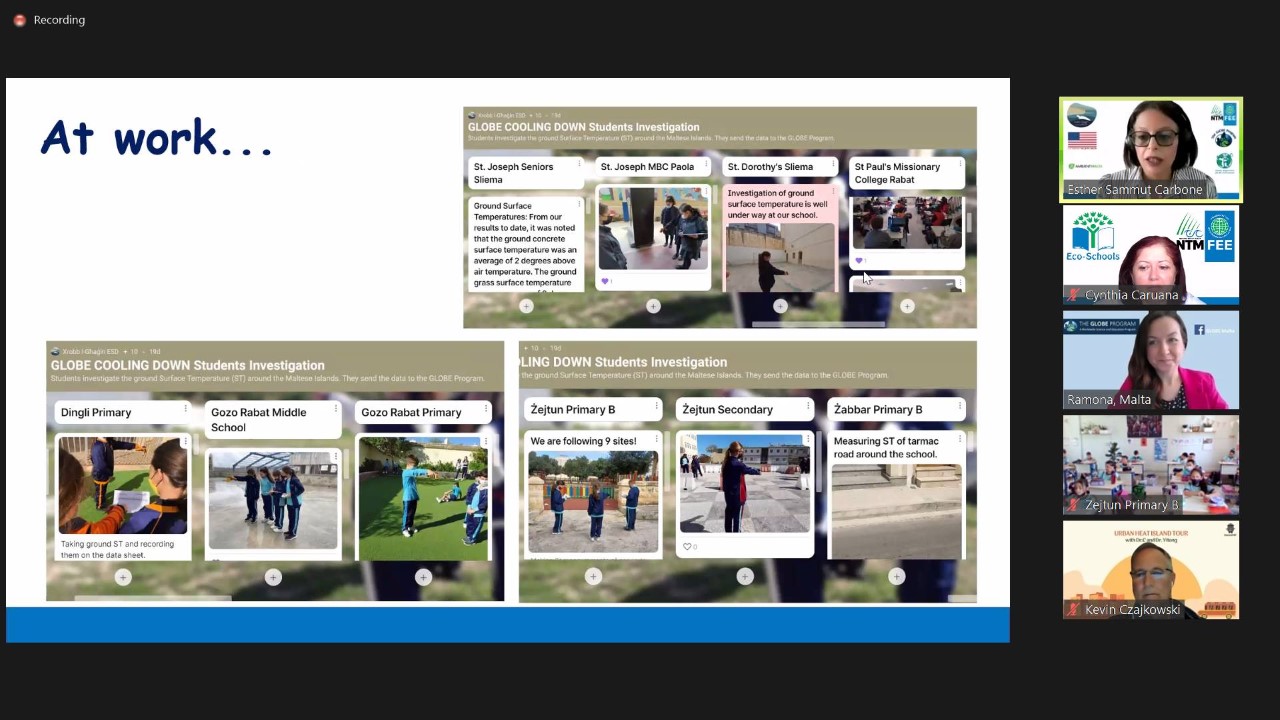Viewport: 1280px width, 720px height.
Task: Select the Gozo Rabat Primary column header
Action: (411, 412)
